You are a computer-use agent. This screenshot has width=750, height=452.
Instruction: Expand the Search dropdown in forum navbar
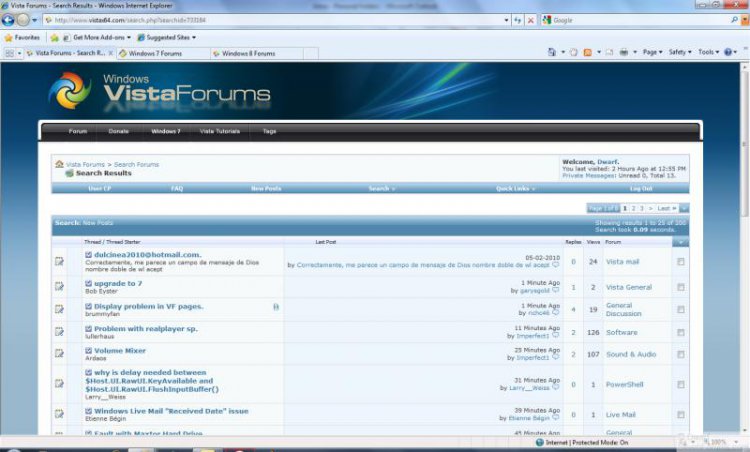pos(382,188)
